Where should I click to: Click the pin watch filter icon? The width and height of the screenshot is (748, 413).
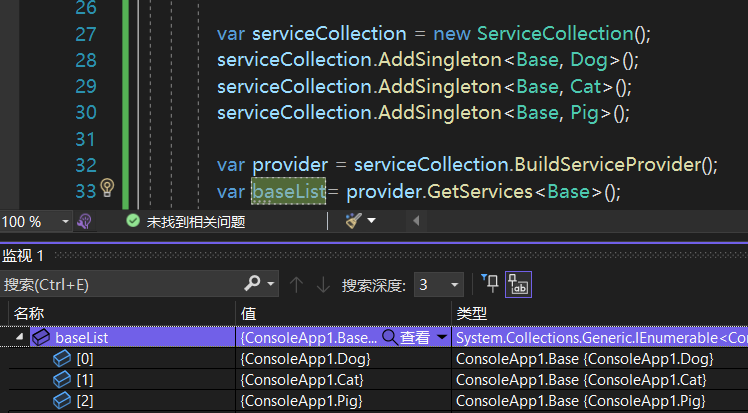pyautogui.click(x=490, y=283)
